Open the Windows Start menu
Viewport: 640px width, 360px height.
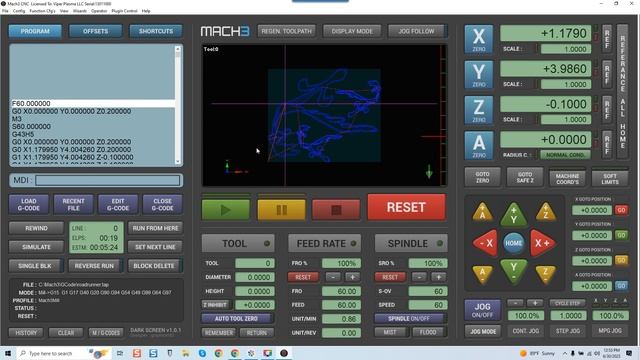coord(8,353)
